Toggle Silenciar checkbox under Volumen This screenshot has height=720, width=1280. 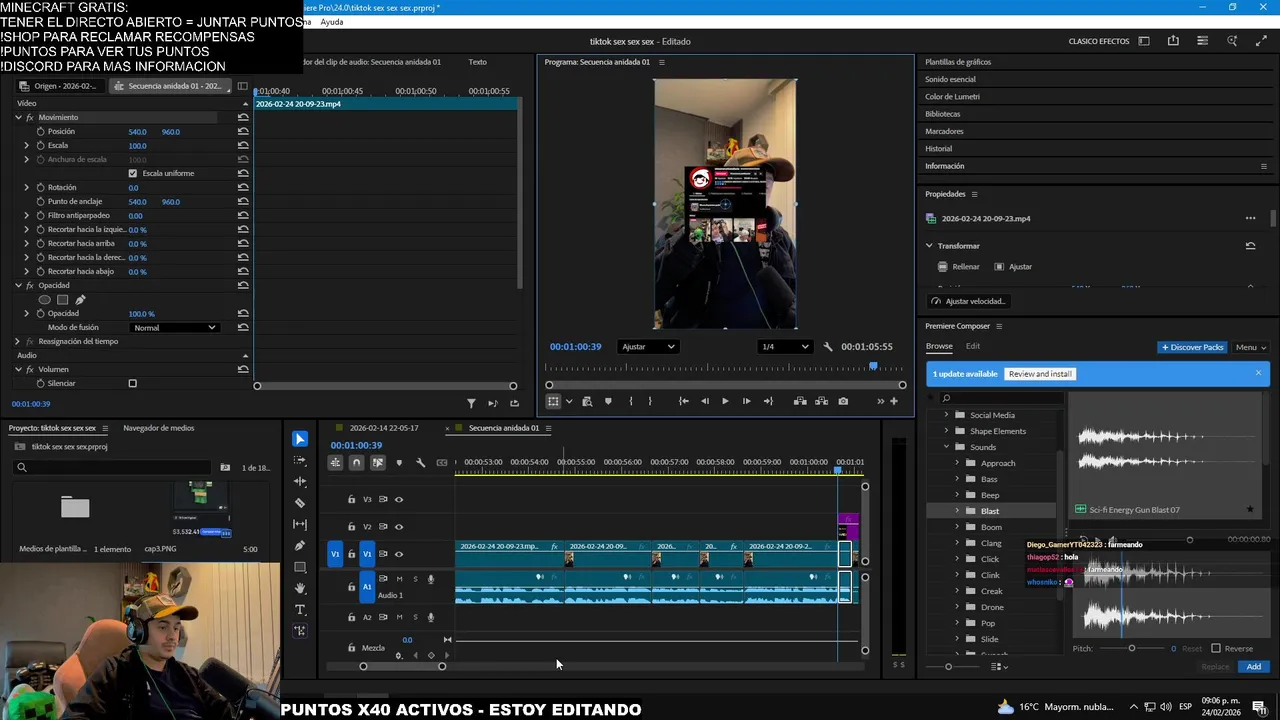[x=132, y=383]
